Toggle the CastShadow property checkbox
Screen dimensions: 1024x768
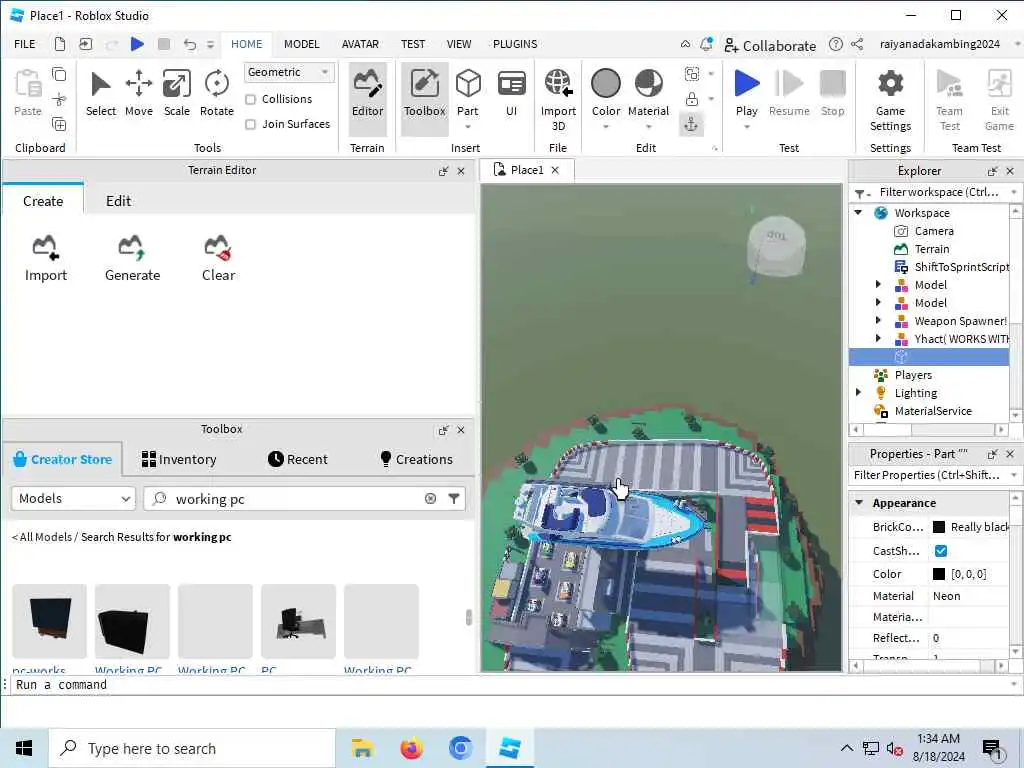(940, 551)
